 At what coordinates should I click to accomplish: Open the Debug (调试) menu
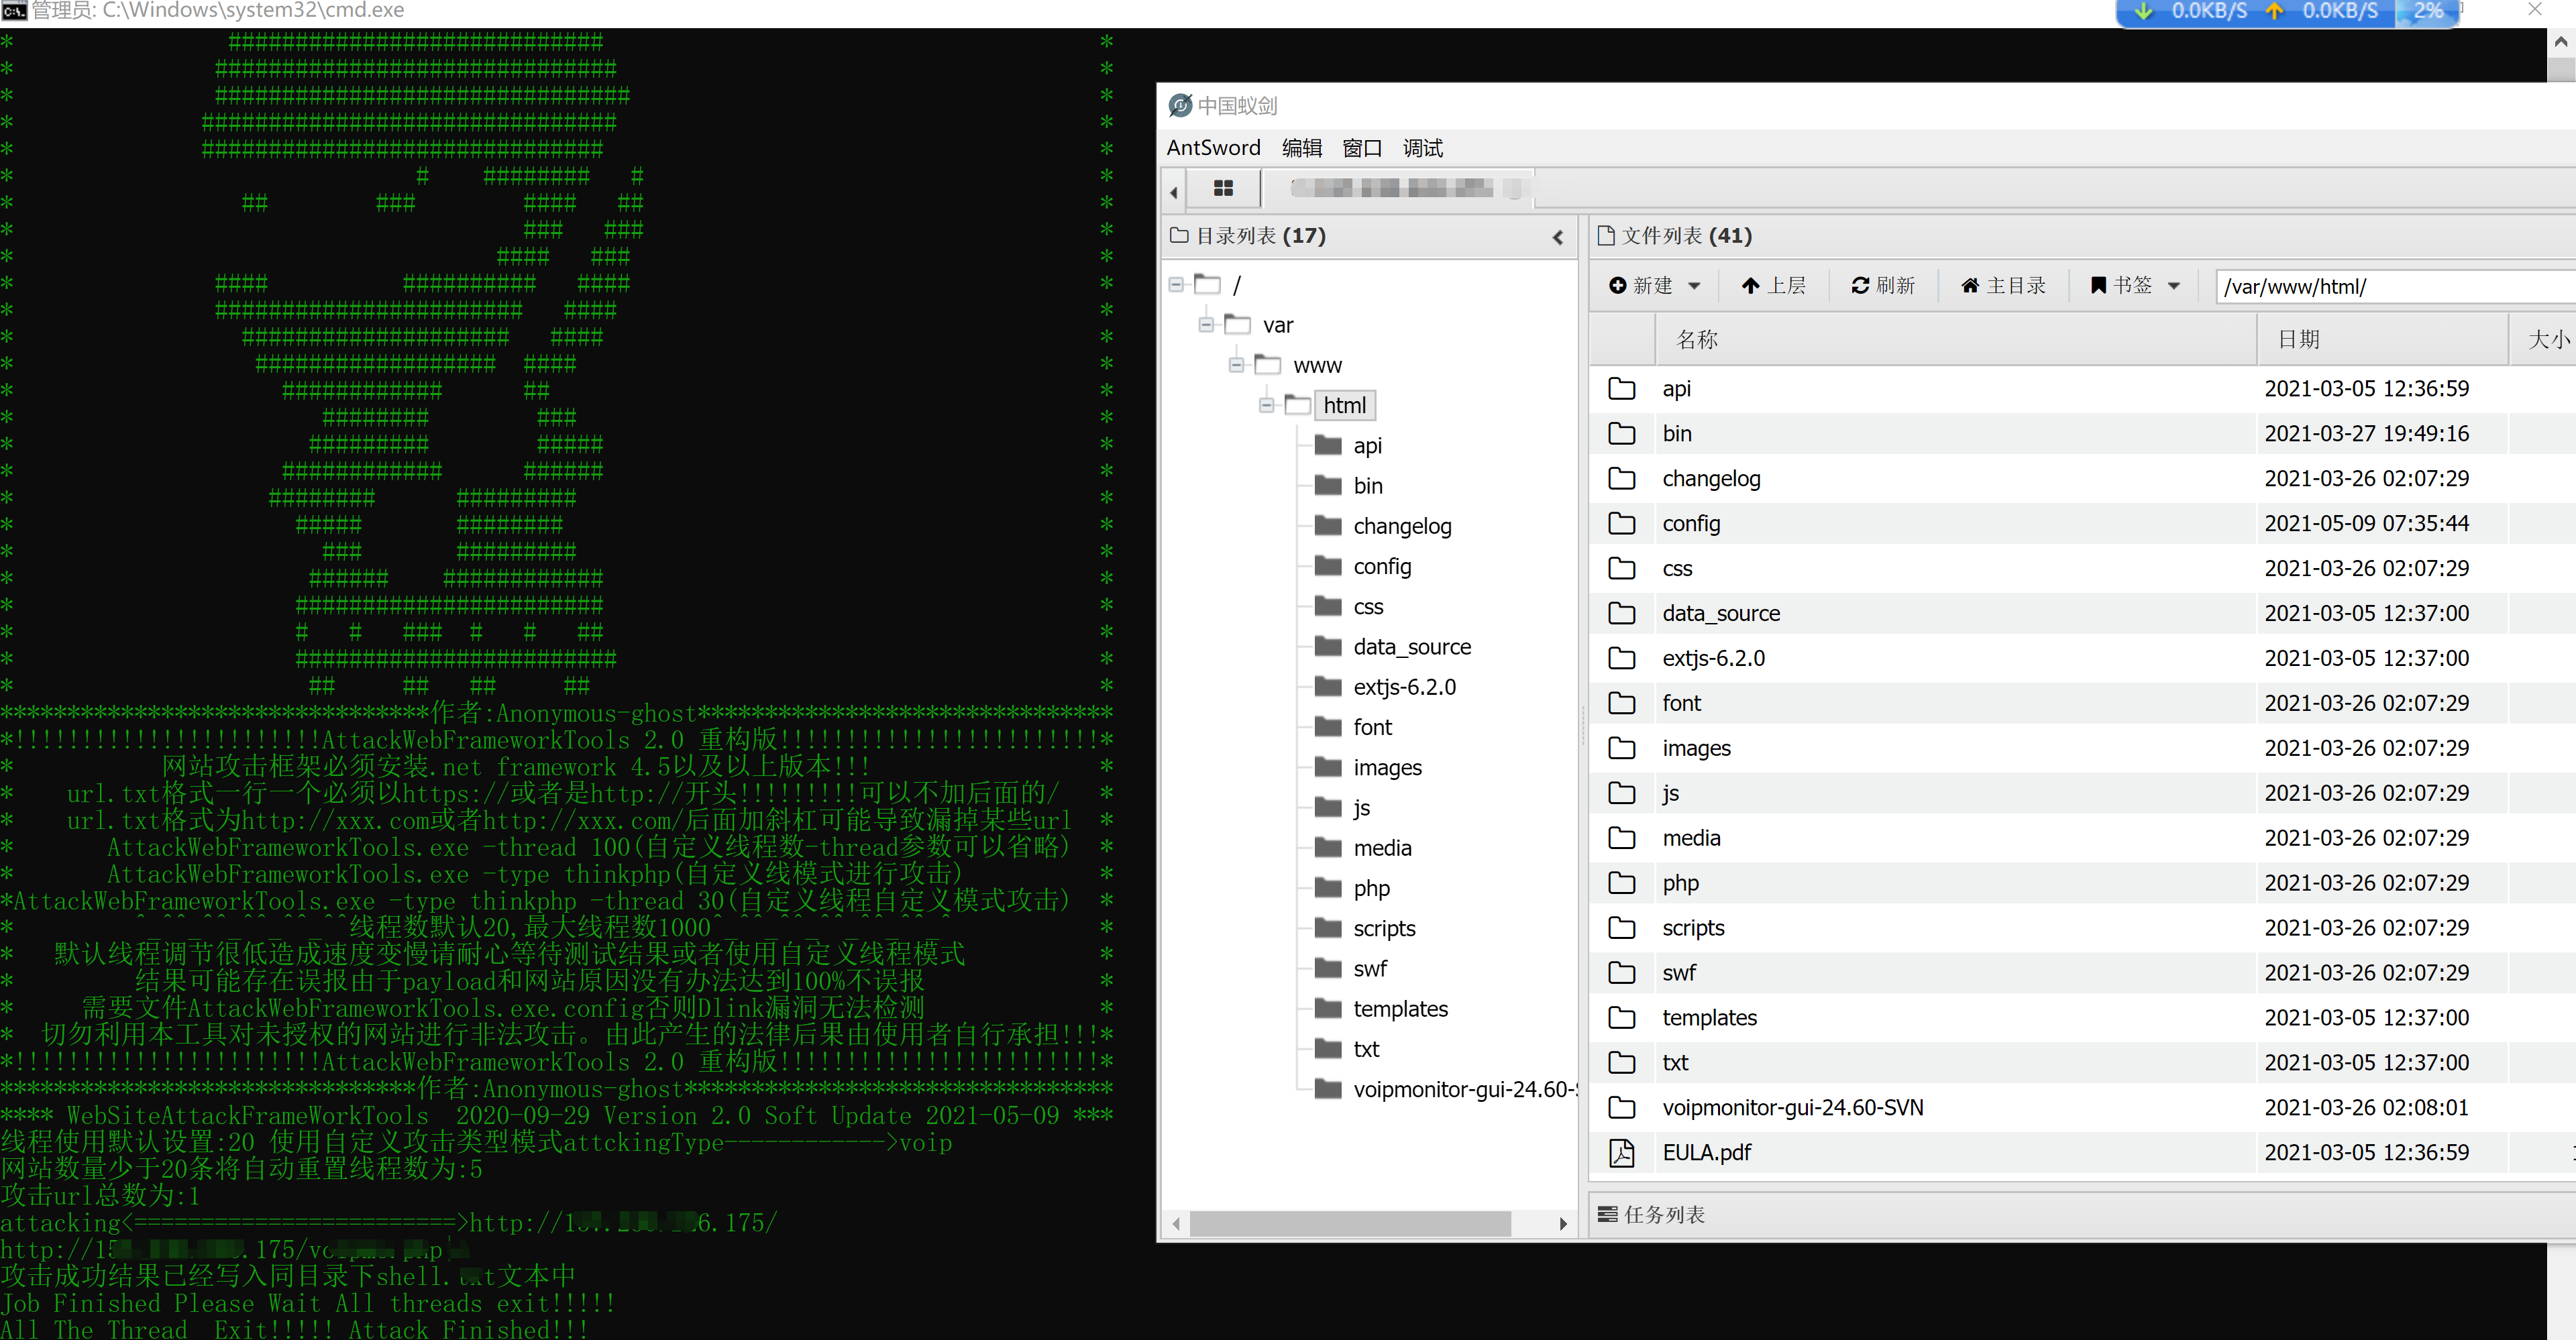[1422, 148]
